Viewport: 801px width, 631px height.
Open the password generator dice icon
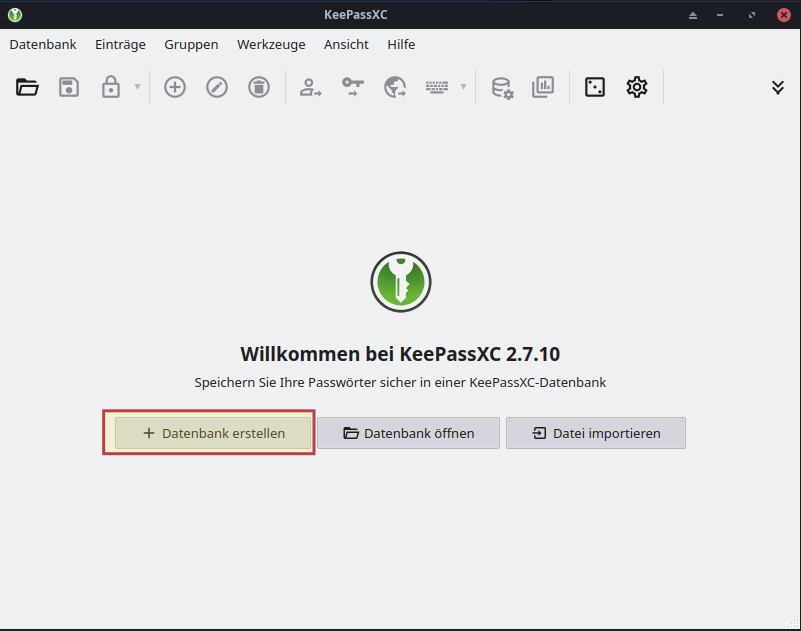pyautogui.click(x=595, y=87)
